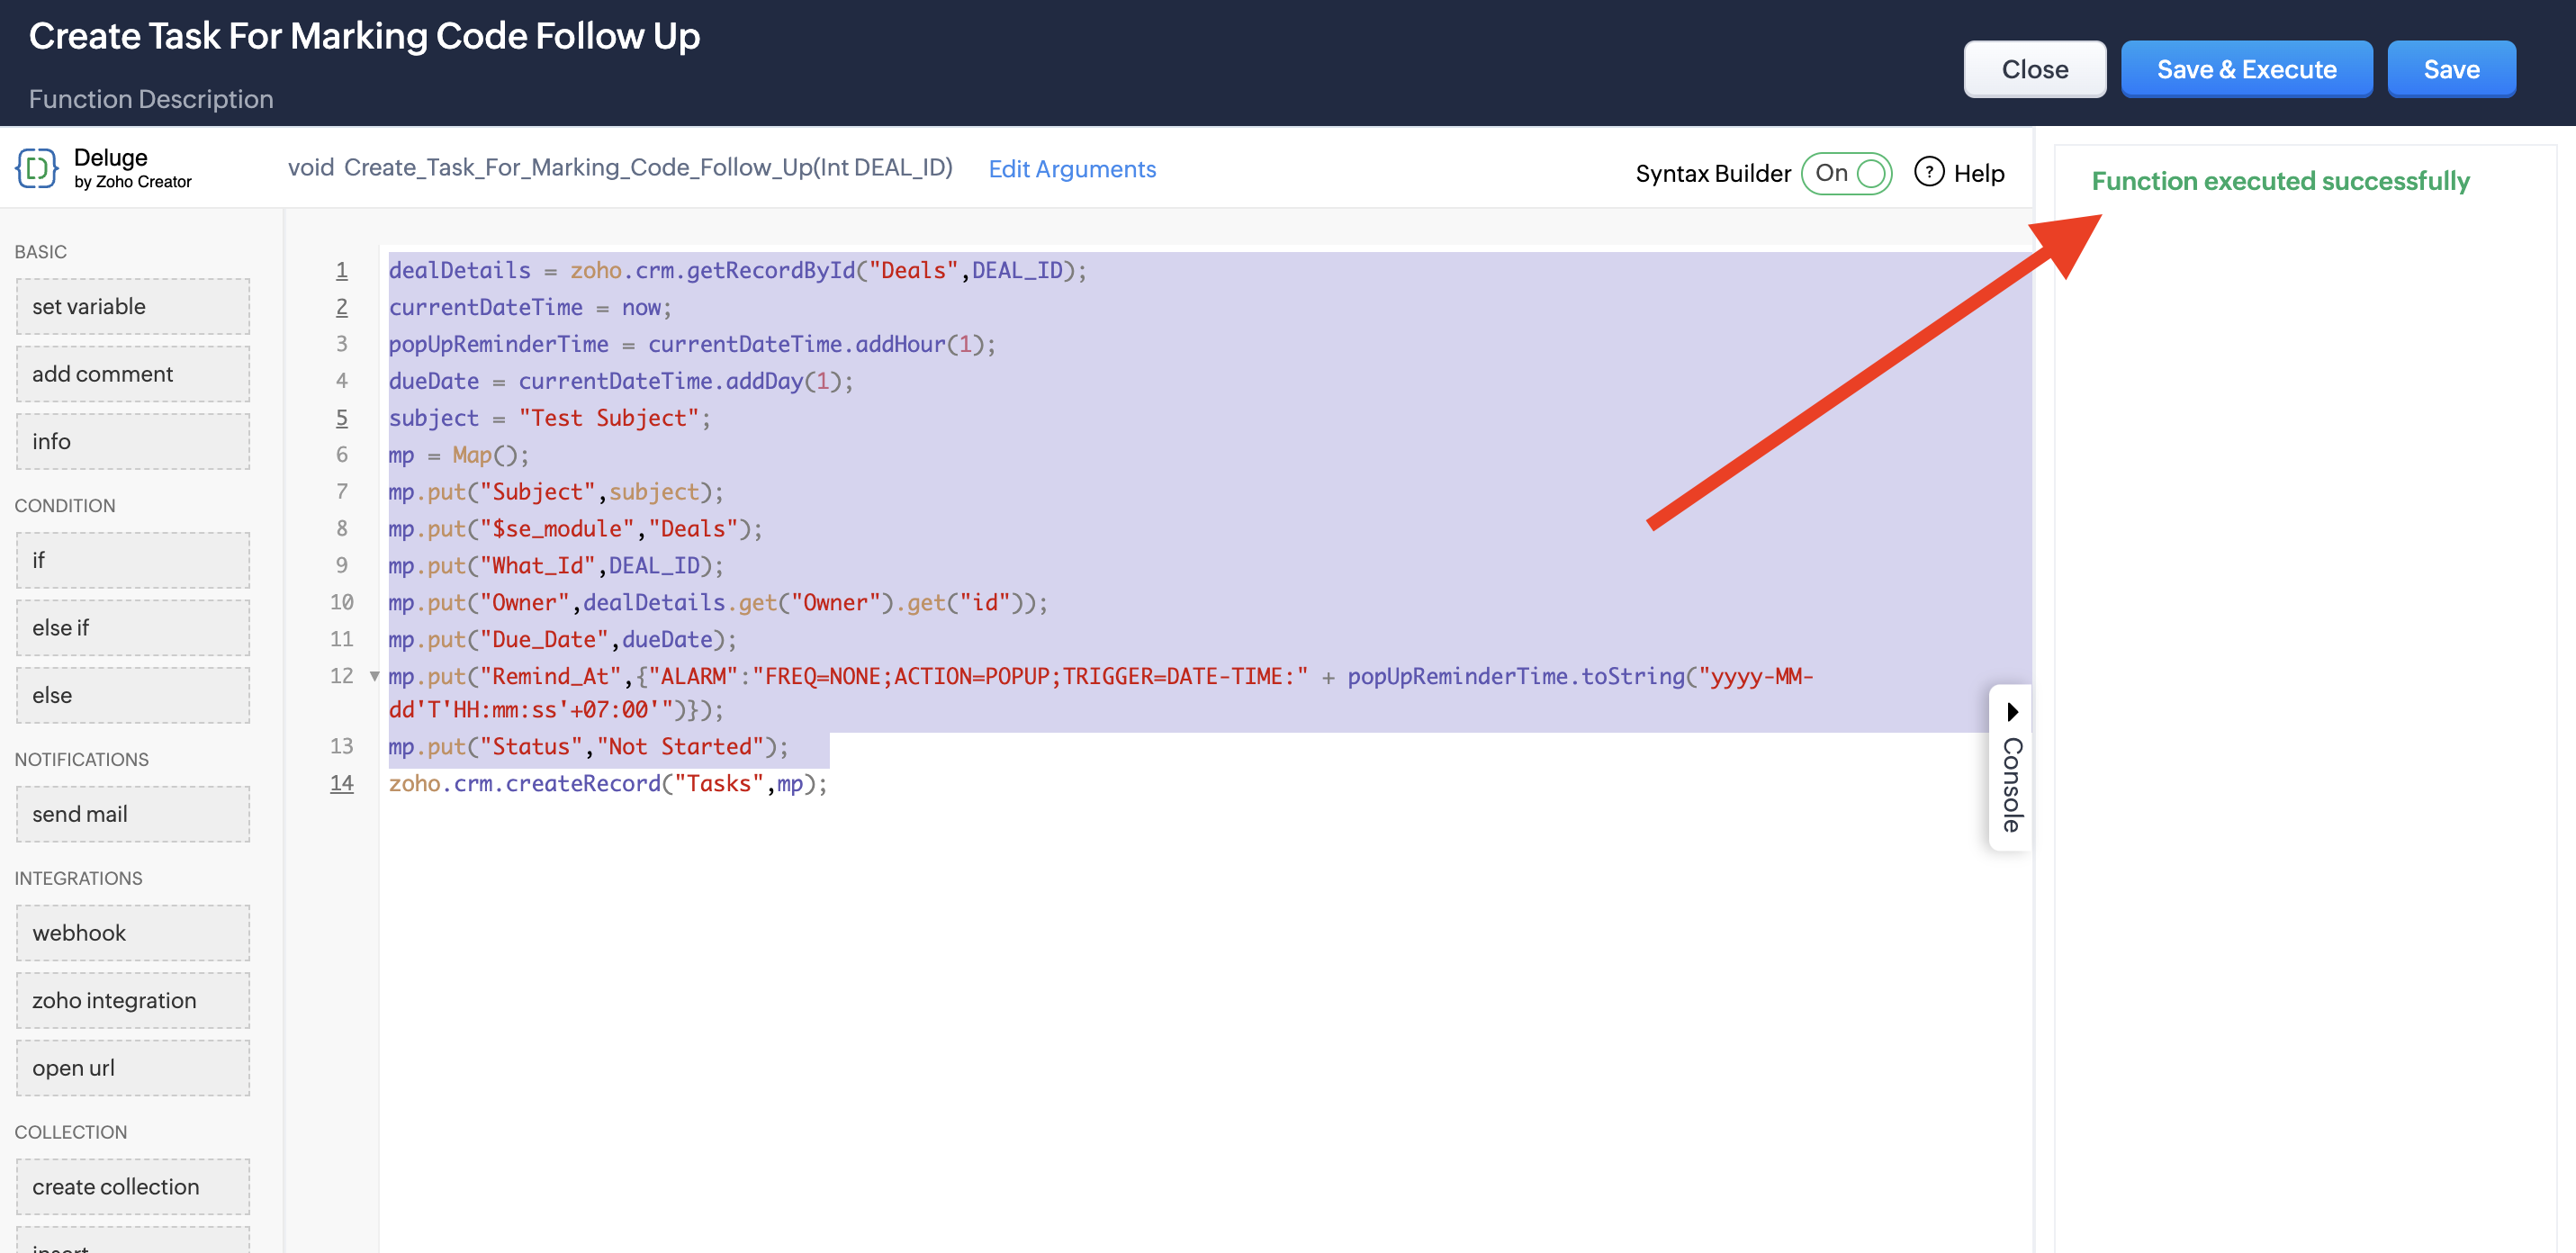
Task: Click the Save button
Action: 2450,69
